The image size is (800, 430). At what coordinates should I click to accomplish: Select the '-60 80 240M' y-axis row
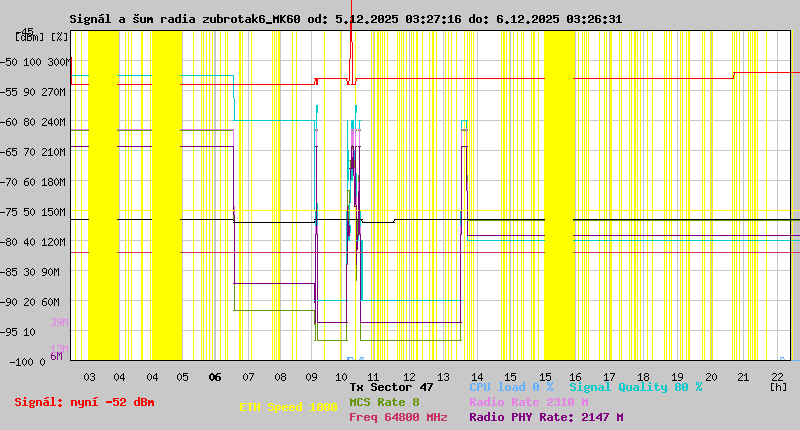[x=33, y=122]
